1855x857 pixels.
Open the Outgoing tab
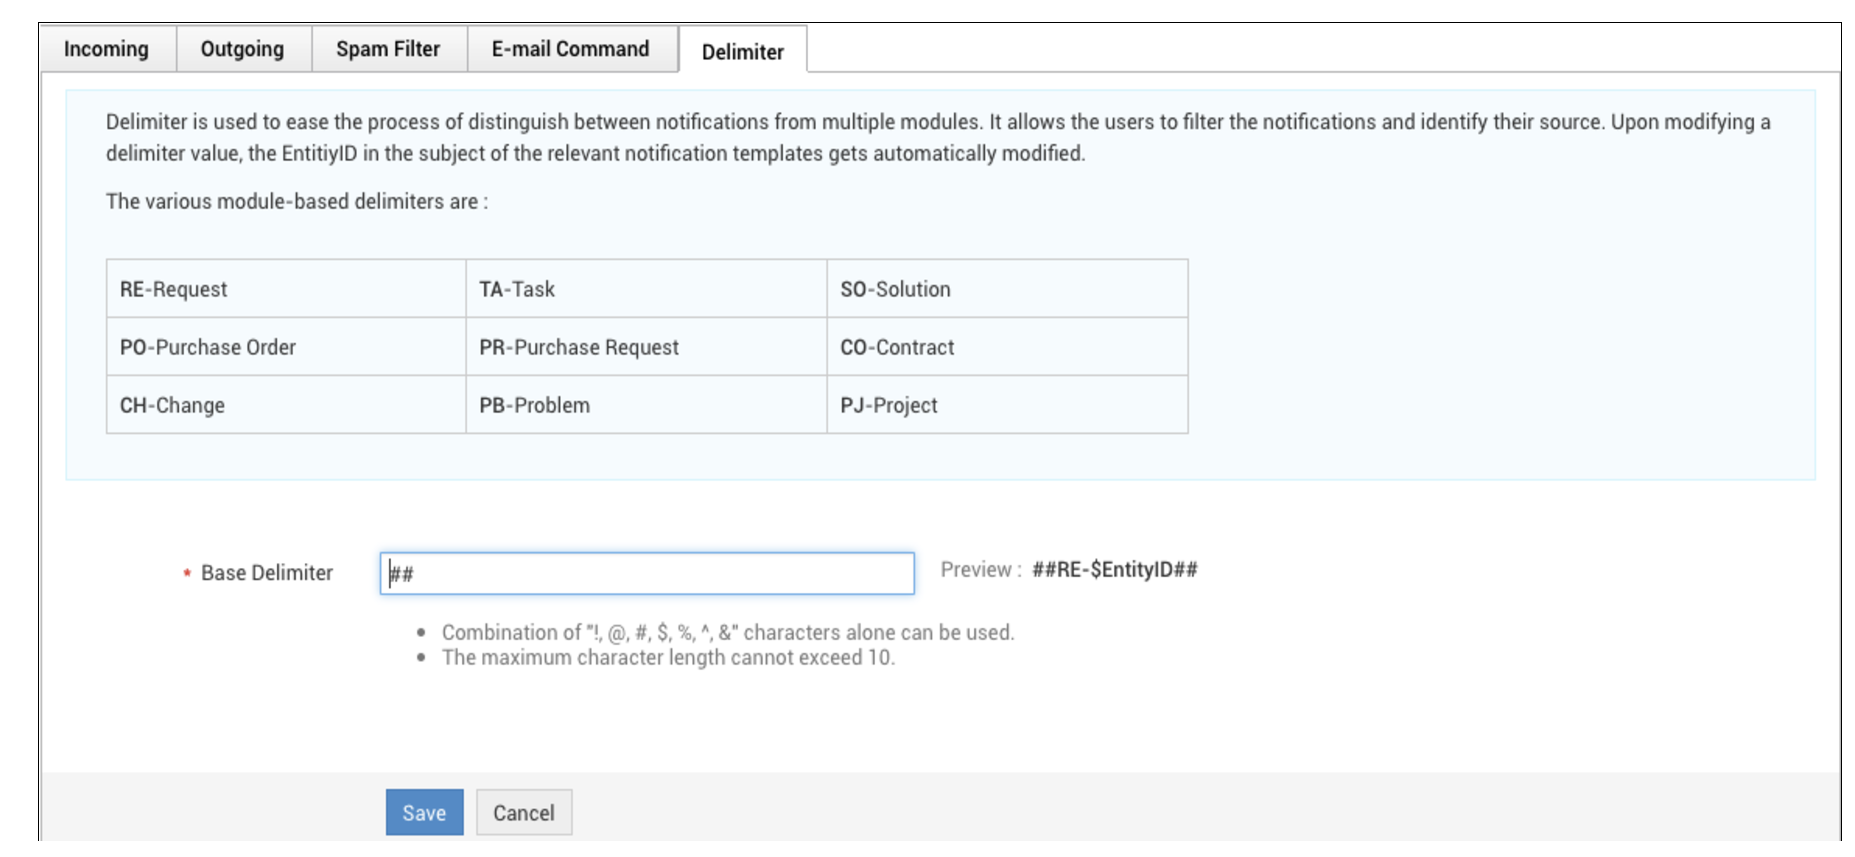pyautogui.click(x=242, y=49)
